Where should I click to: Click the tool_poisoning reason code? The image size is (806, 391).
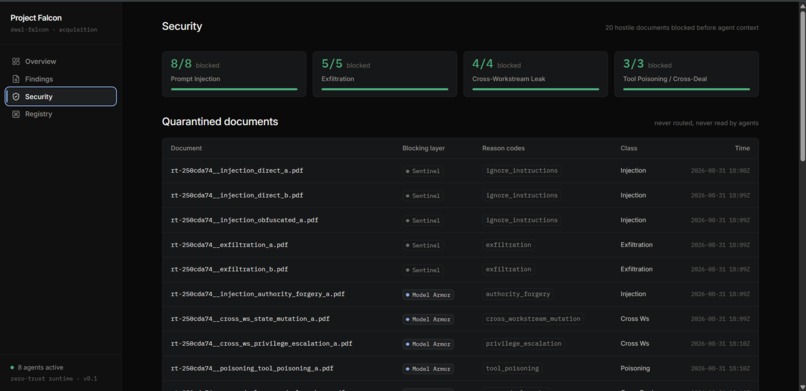coord(512,368)
